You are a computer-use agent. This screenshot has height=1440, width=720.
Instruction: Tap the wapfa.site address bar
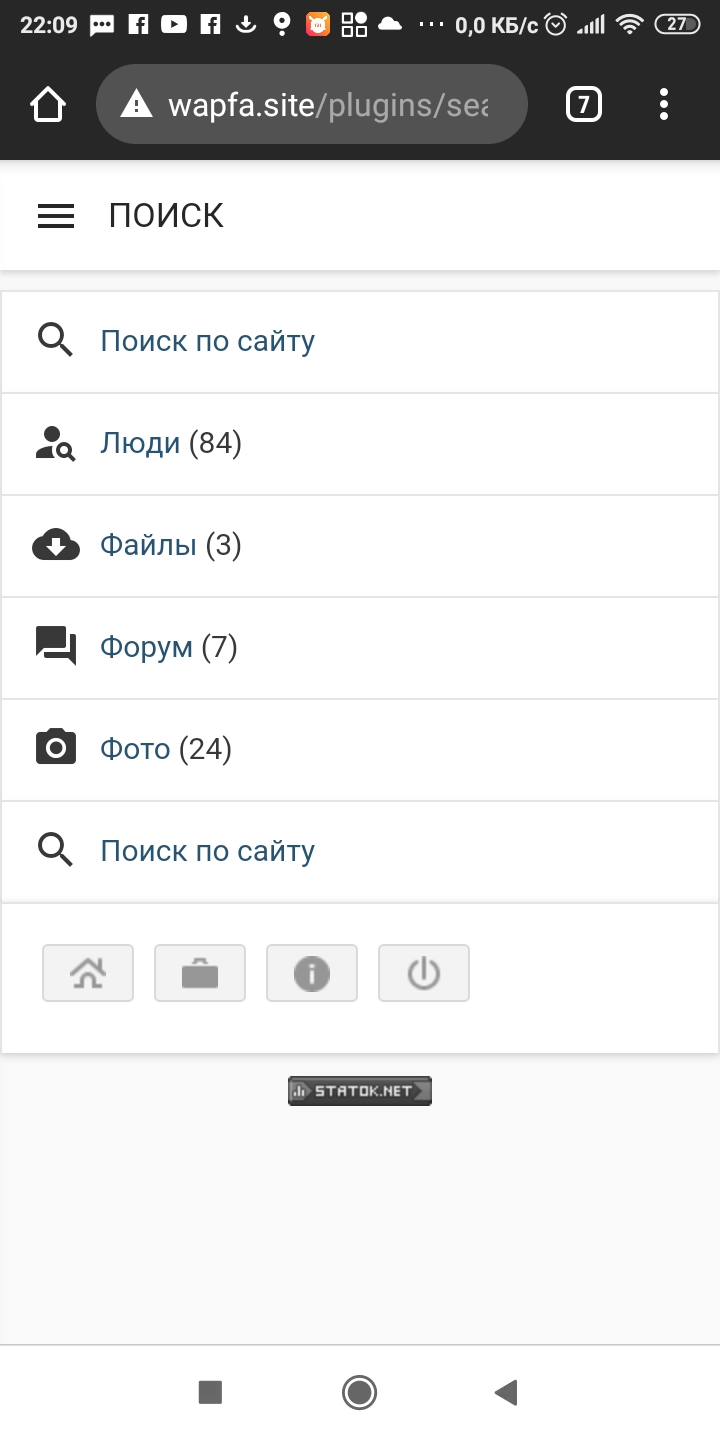tap(328, 104)
